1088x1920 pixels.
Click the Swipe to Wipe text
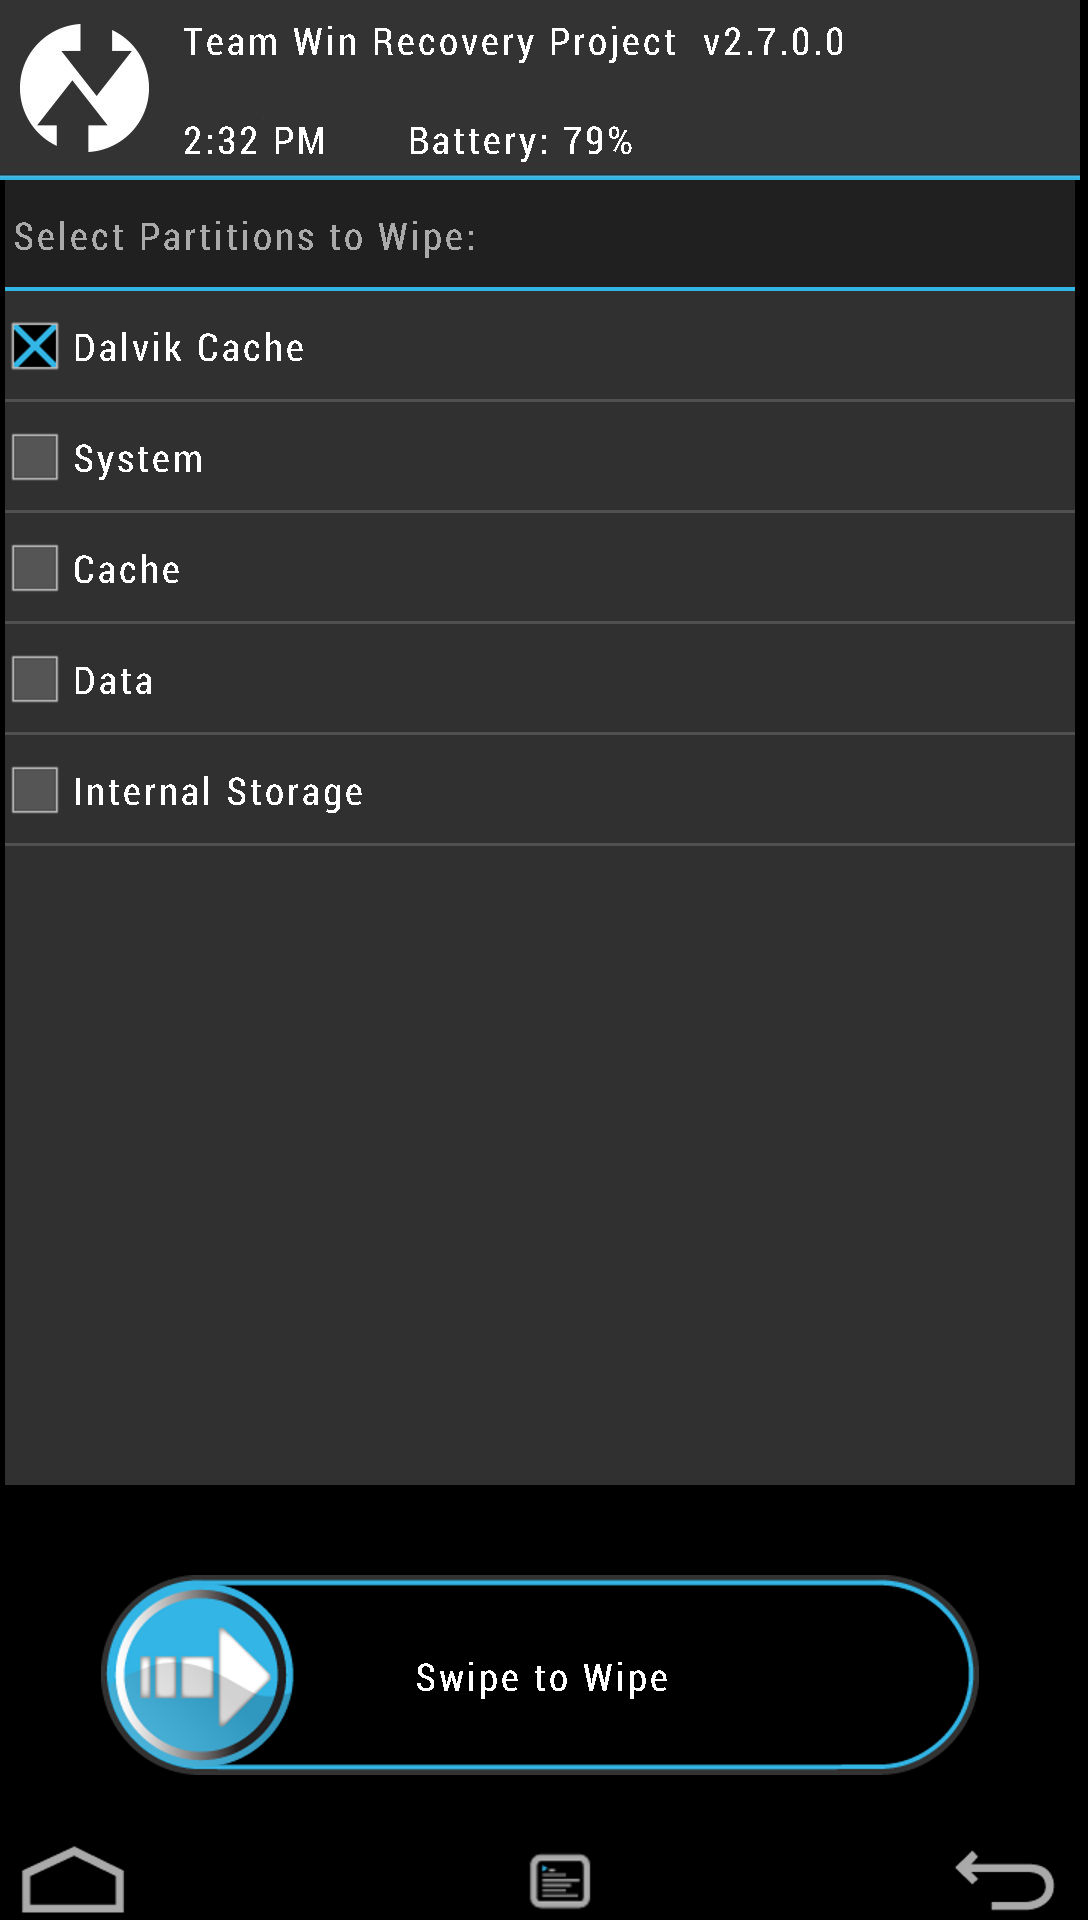coord(542,1678)
